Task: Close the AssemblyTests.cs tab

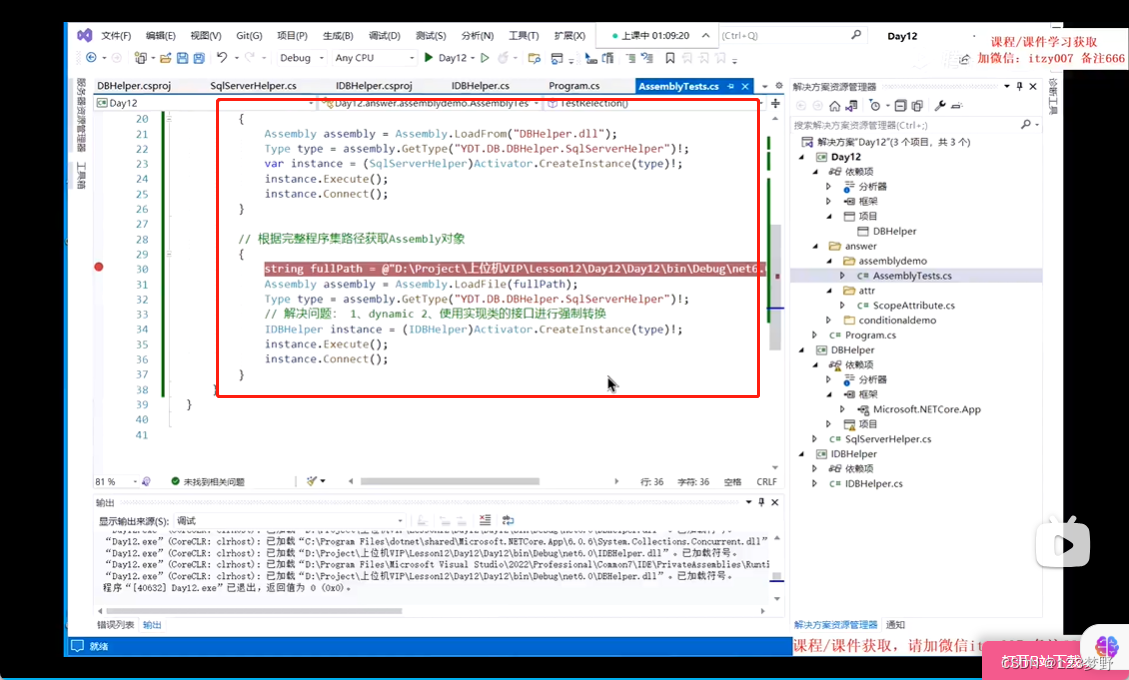Action: (745, 86)
